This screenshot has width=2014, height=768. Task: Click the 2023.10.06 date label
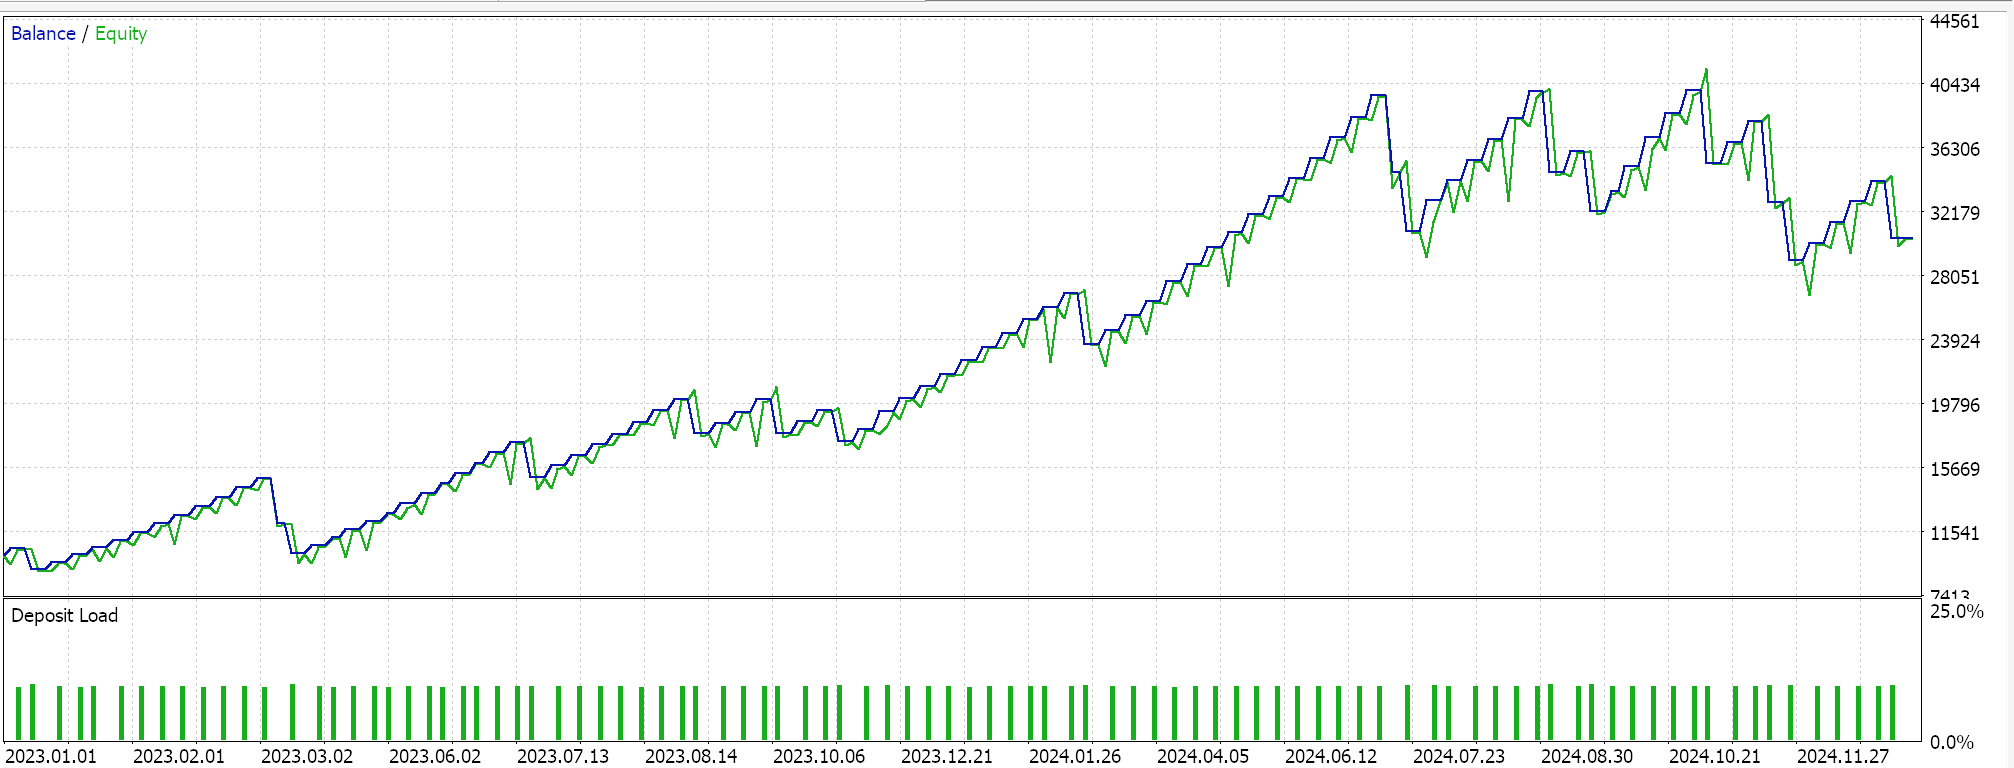coord(819,756)
